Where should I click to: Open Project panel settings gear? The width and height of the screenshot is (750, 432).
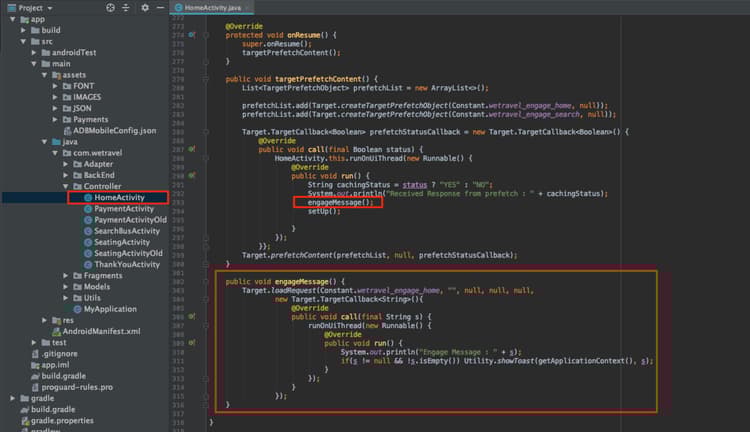[x=145, y=8]
